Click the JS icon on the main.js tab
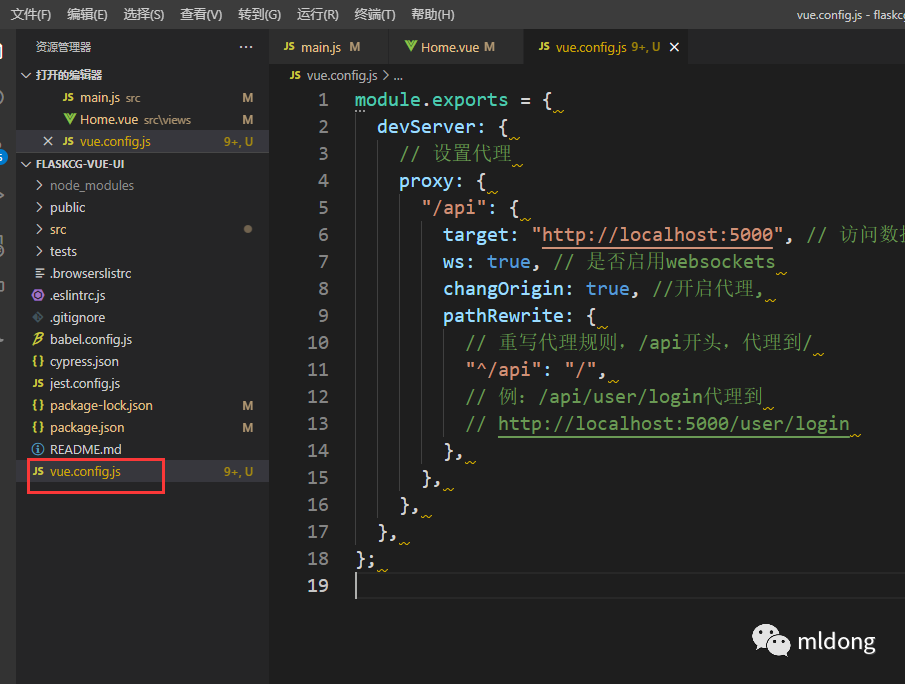Image resolution: width=905 pixels, height=684 pixels. coord(290,47)
